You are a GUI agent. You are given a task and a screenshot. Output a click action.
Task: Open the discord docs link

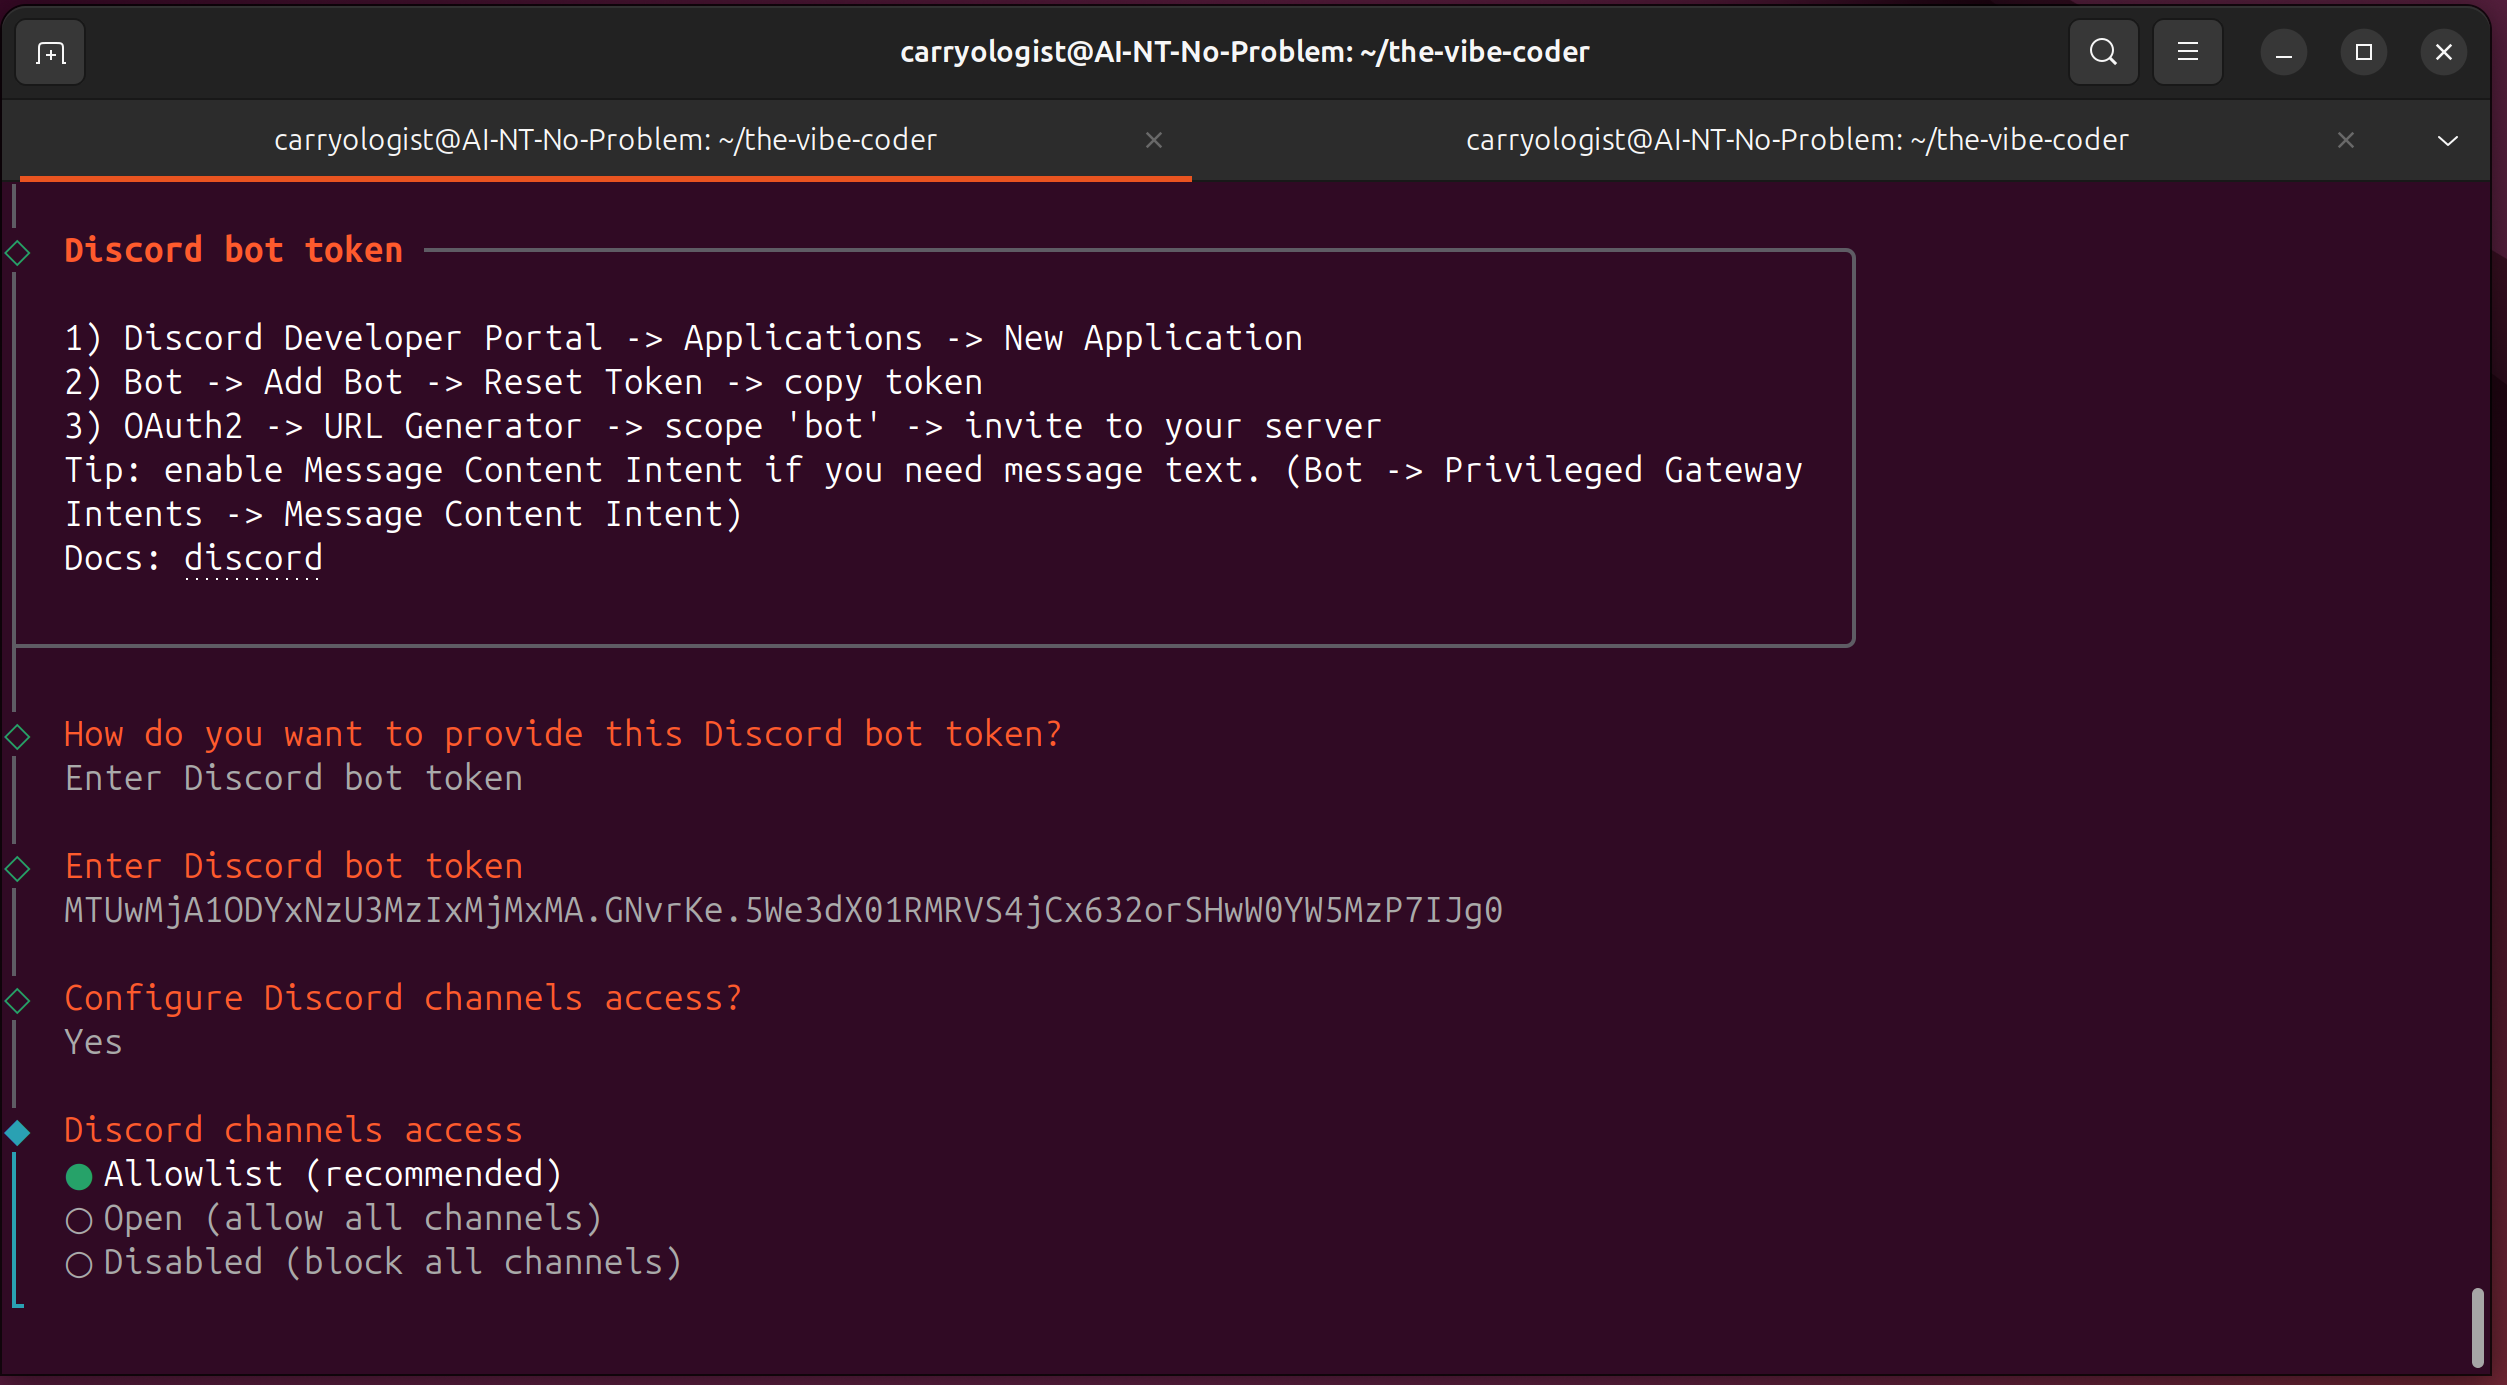(253, 558)
